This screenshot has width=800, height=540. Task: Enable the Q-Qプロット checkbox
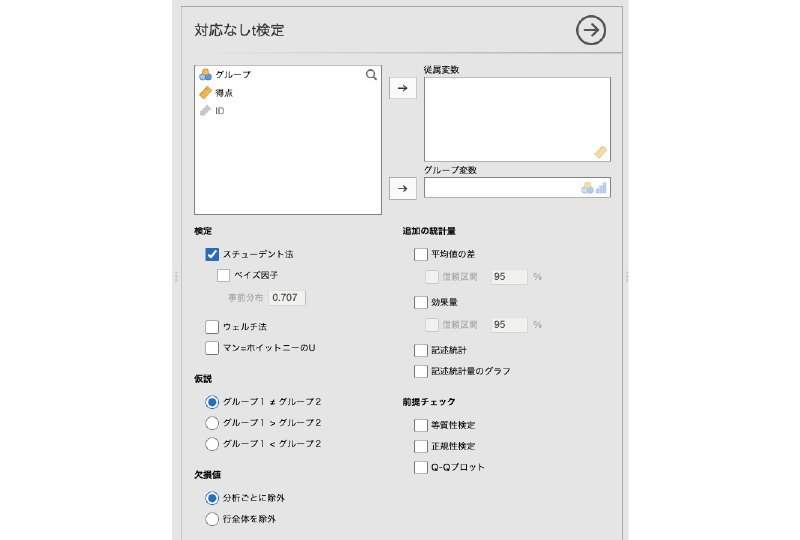point(421,467)
